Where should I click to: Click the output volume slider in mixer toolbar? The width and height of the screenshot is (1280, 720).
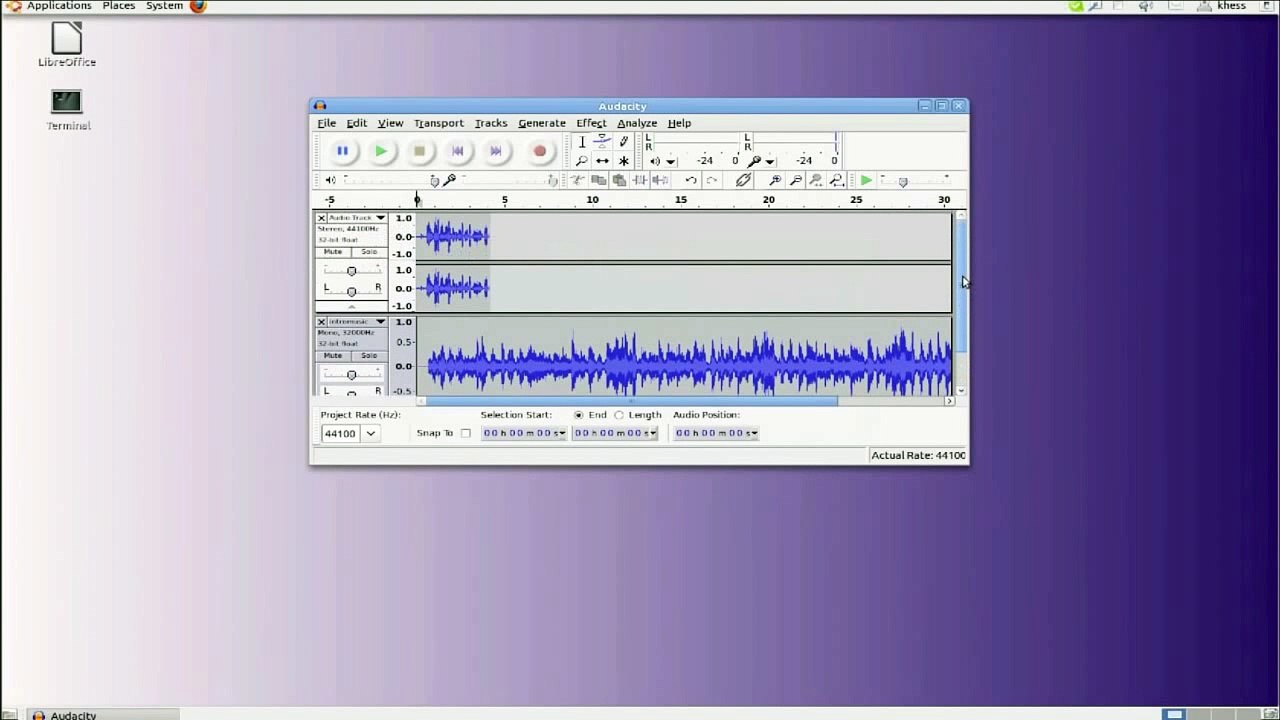click(390, 180)
